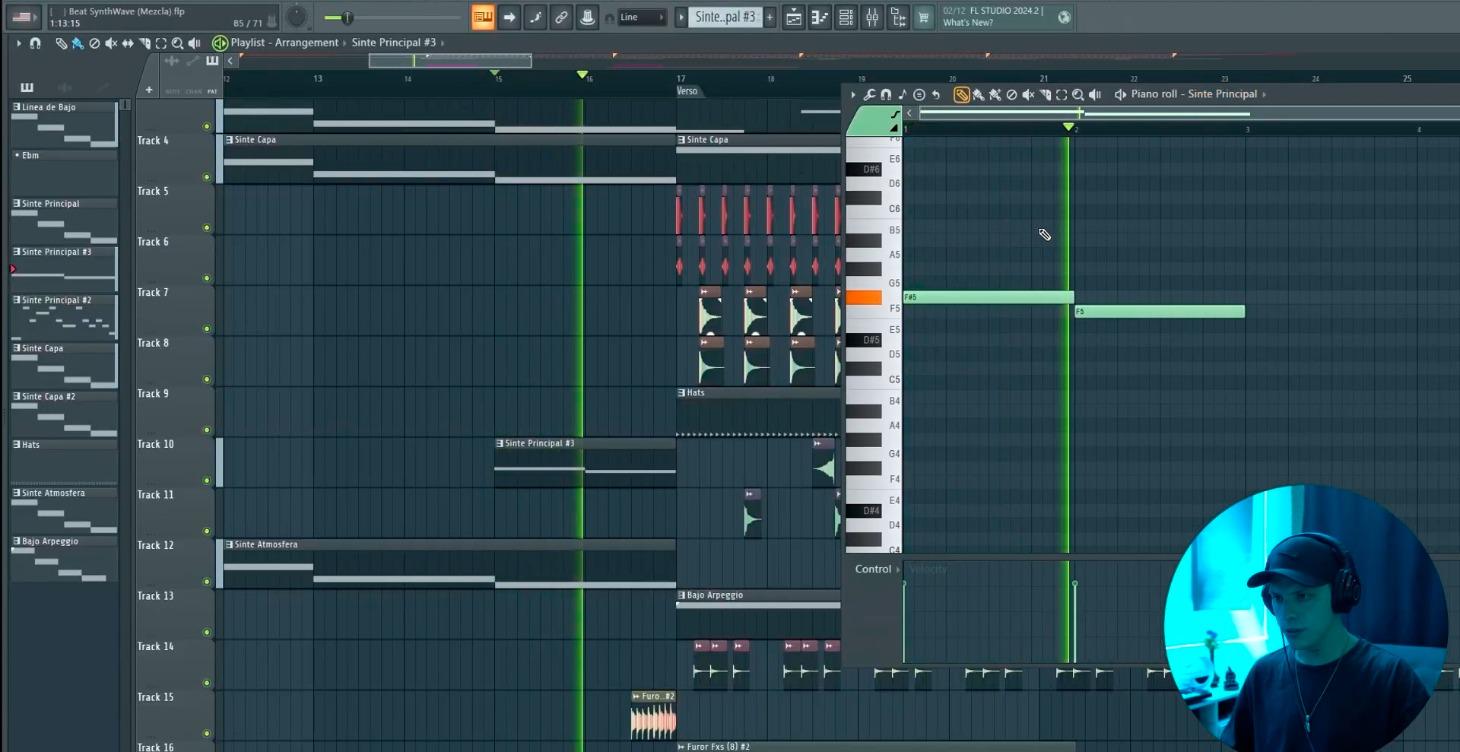Select Playlist zoom tool
The height and width of the screenshot is (752, 1460).
pos(177,43)
